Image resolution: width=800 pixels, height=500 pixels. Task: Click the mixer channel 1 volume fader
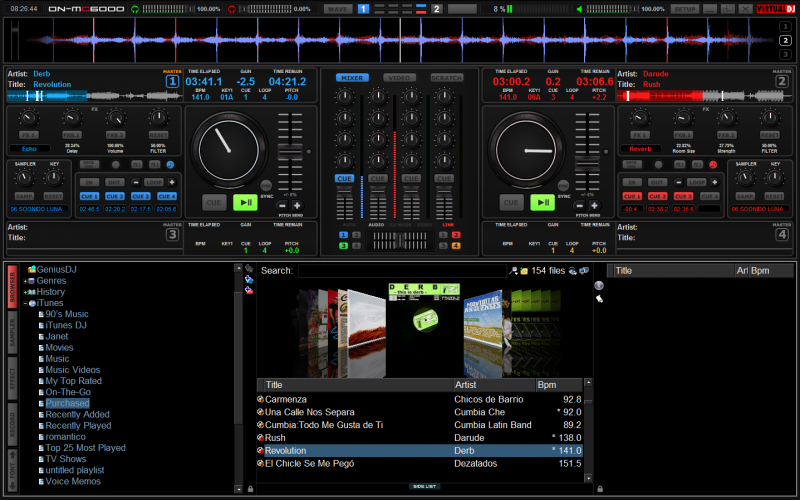click(344, 190)
